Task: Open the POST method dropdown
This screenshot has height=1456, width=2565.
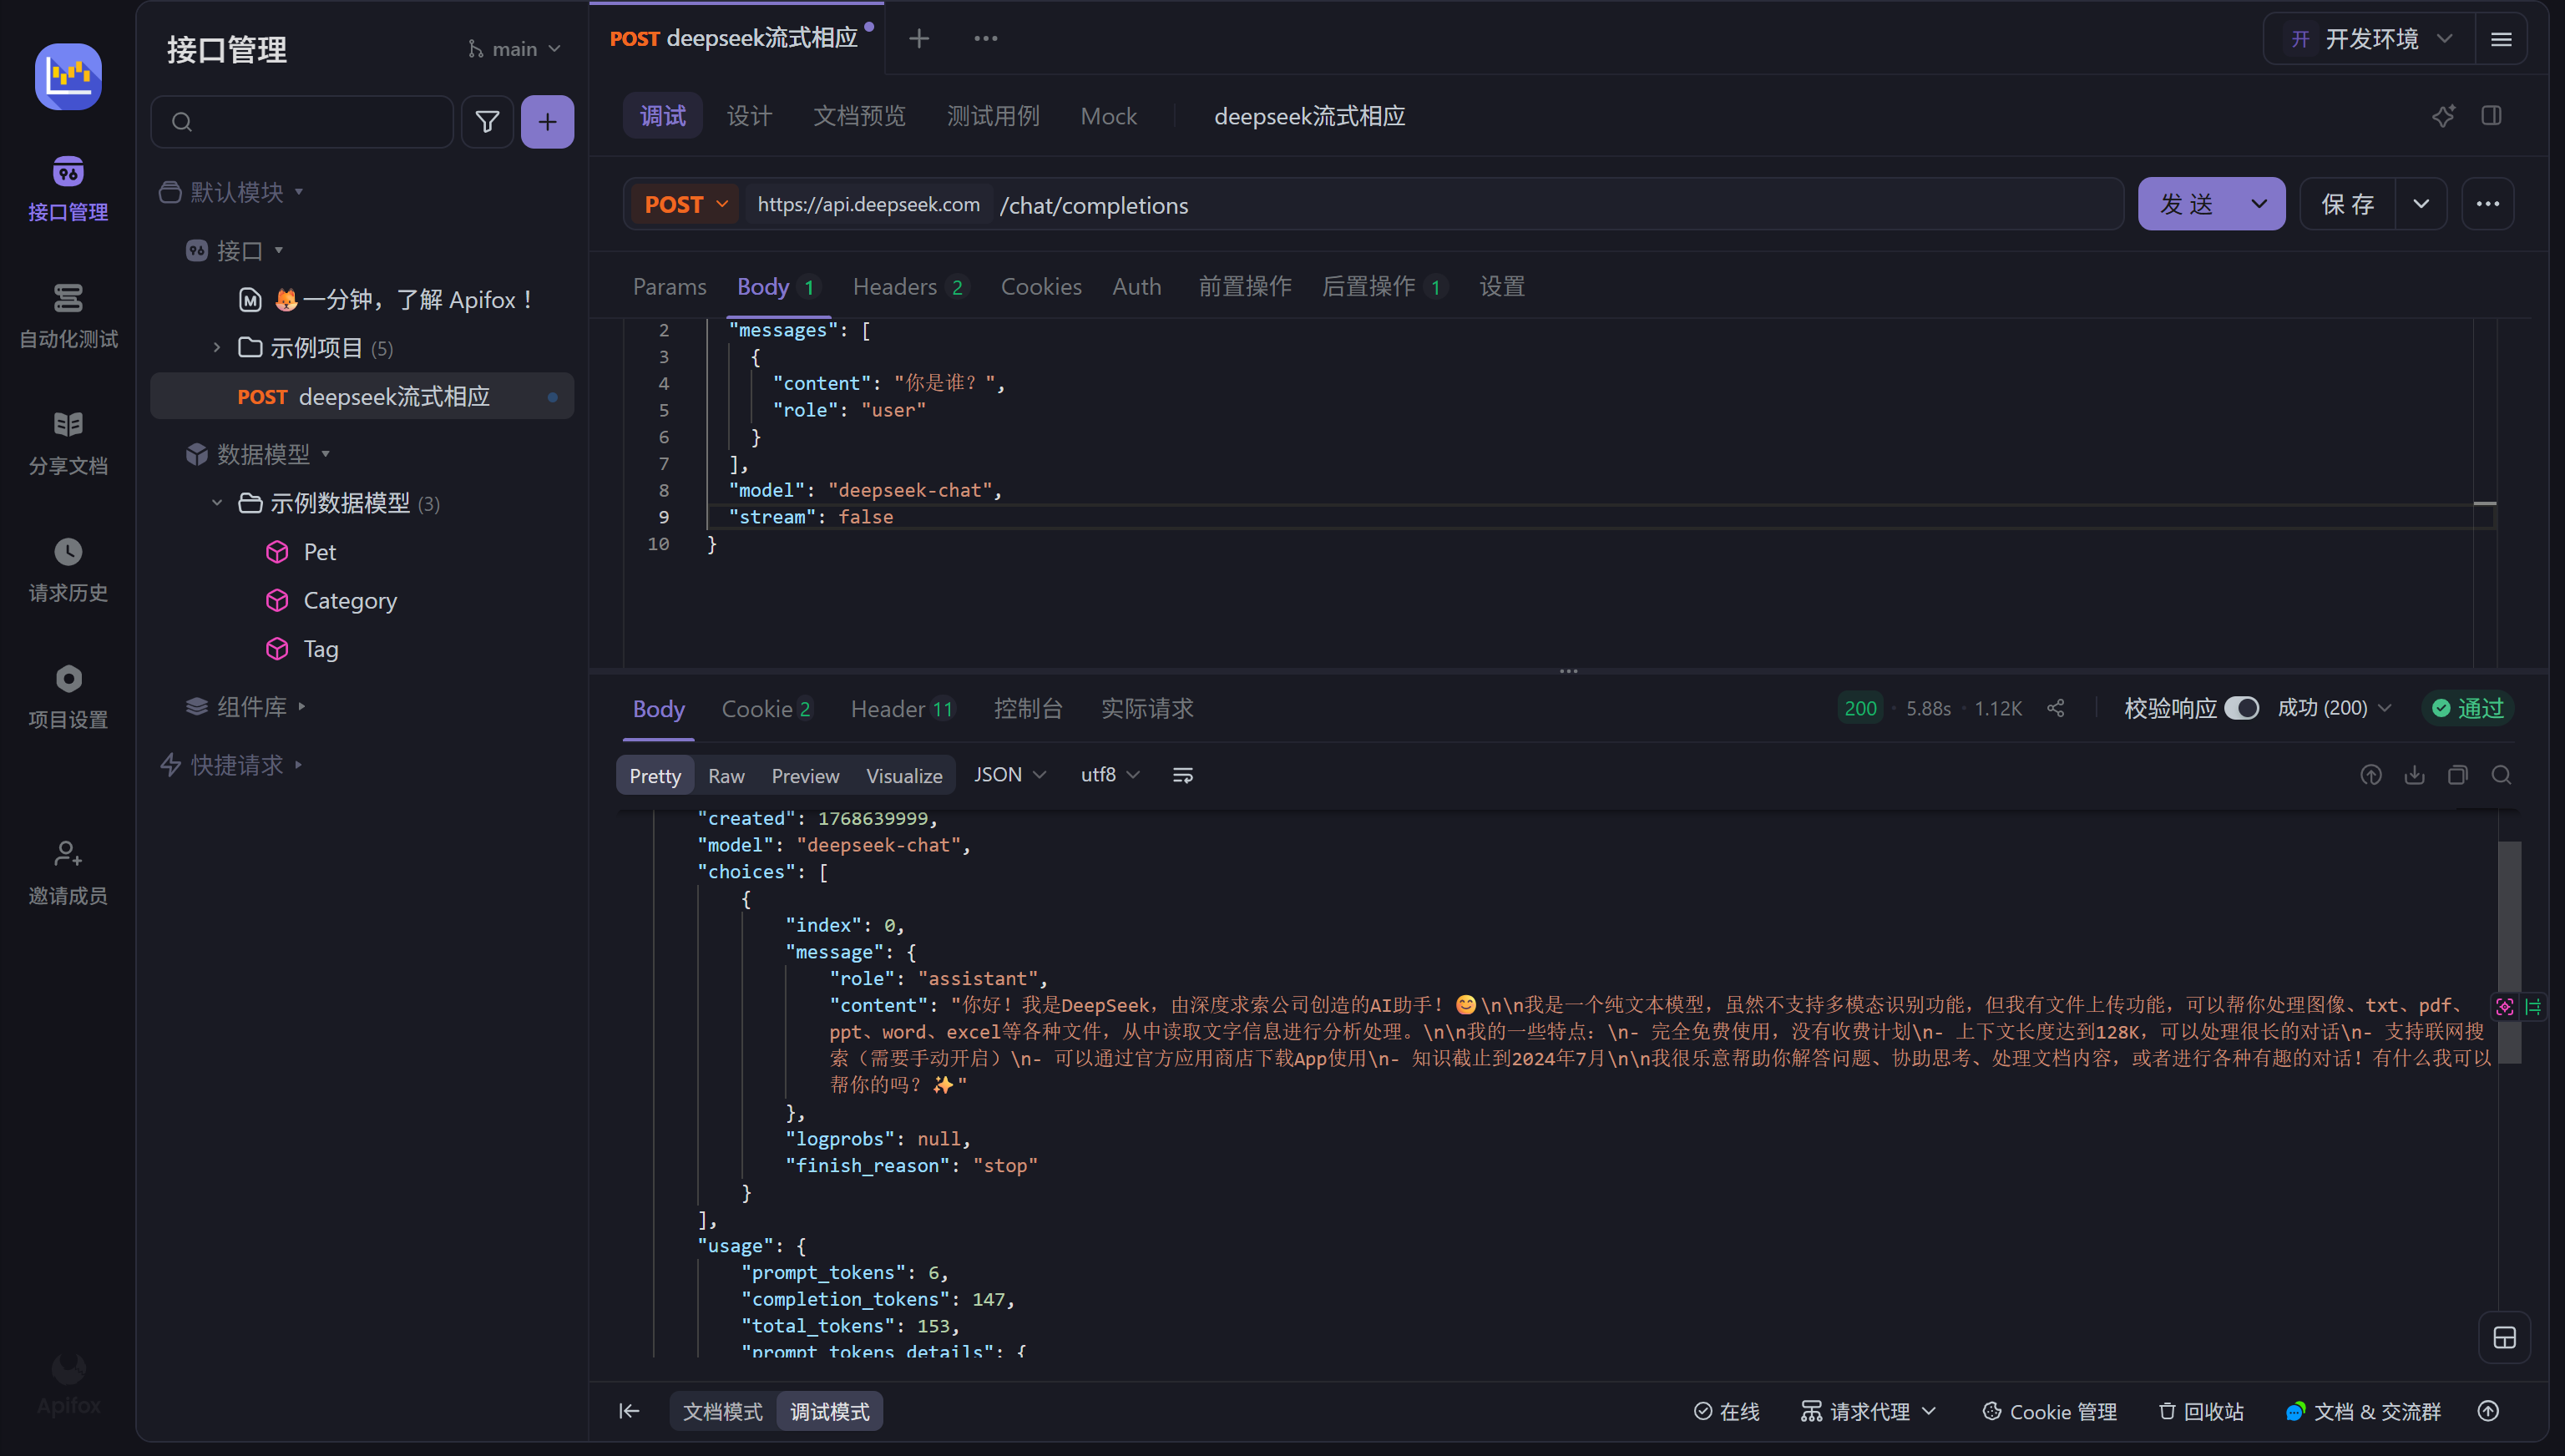Action: click(x=686, y=204)
